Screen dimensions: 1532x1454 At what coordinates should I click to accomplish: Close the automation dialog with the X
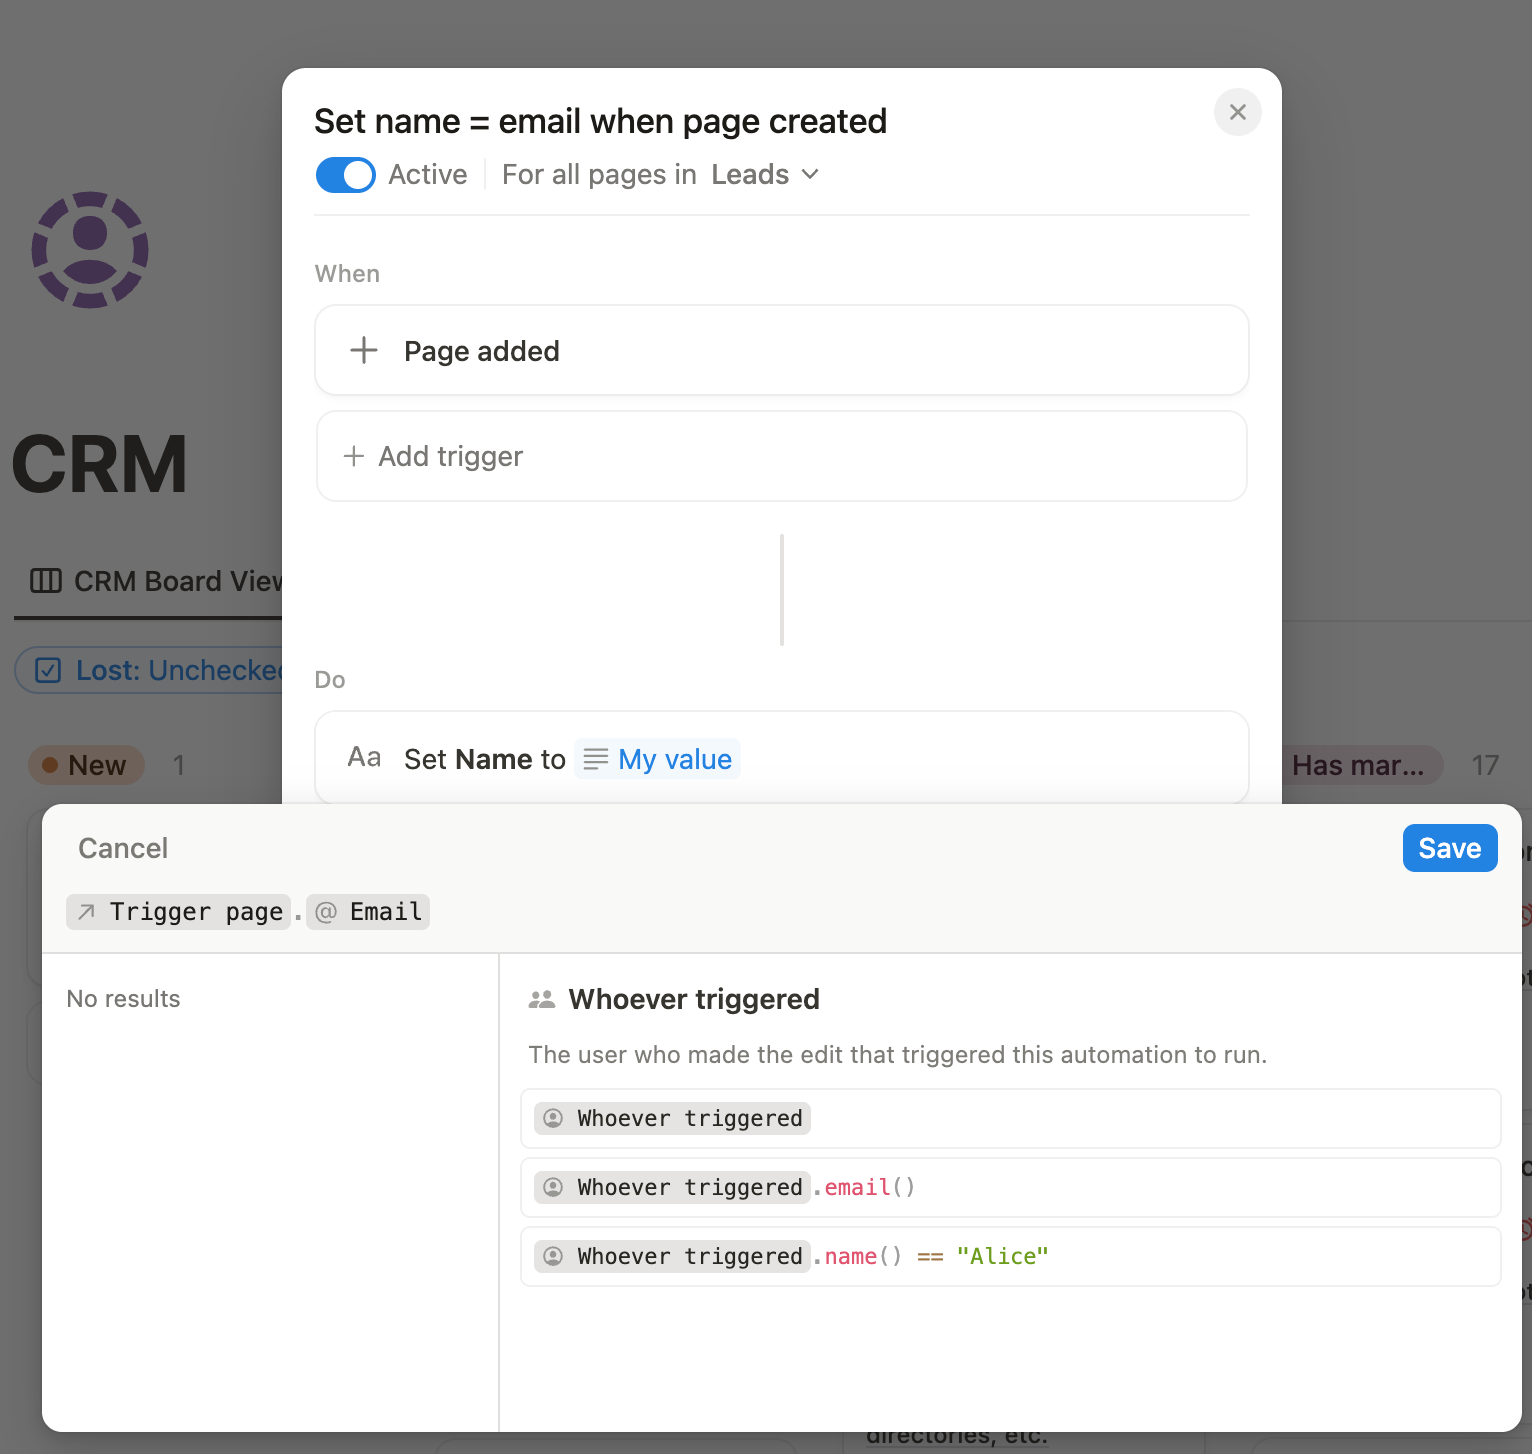tap(1237, 112)
